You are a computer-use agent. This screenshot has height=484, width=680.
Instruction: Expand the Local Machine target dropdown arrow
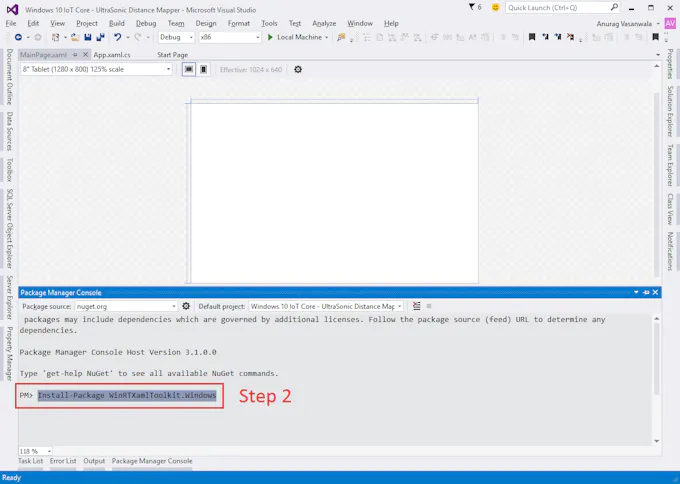click(327, 37)
